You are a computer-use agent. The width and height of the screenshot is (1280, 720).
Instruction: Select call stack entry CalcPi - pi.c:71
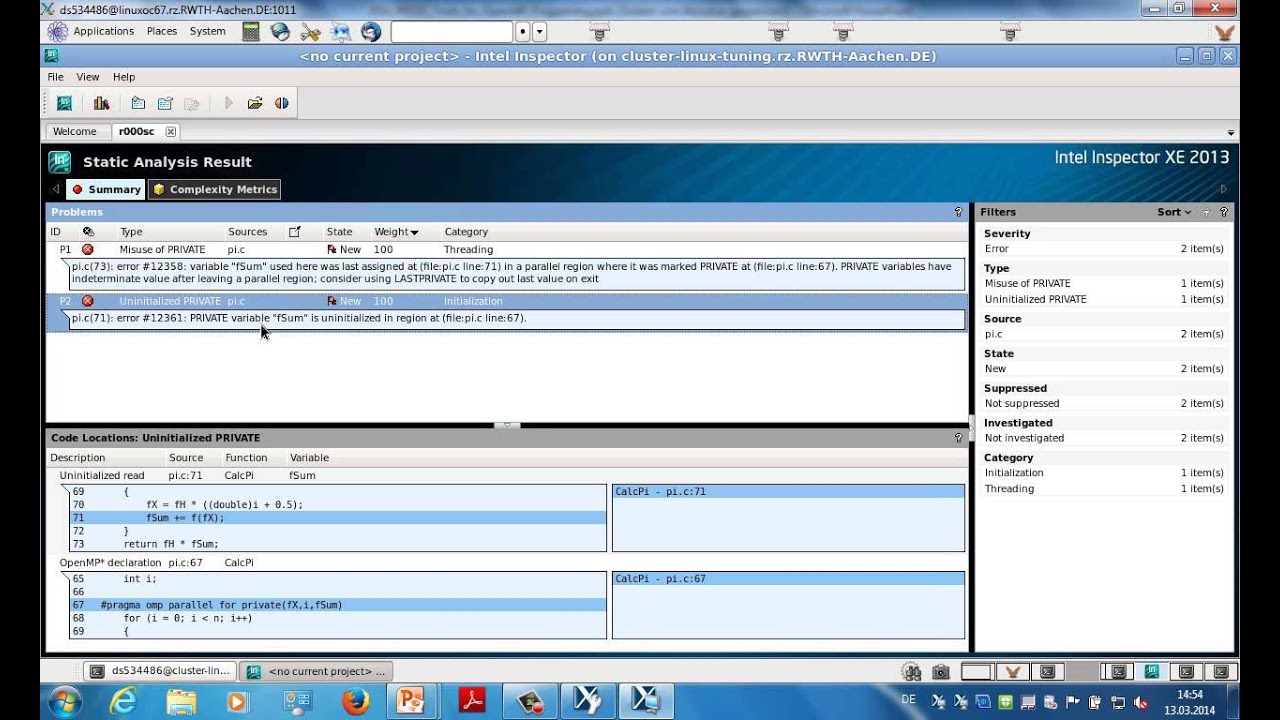[x=788, y=492]
